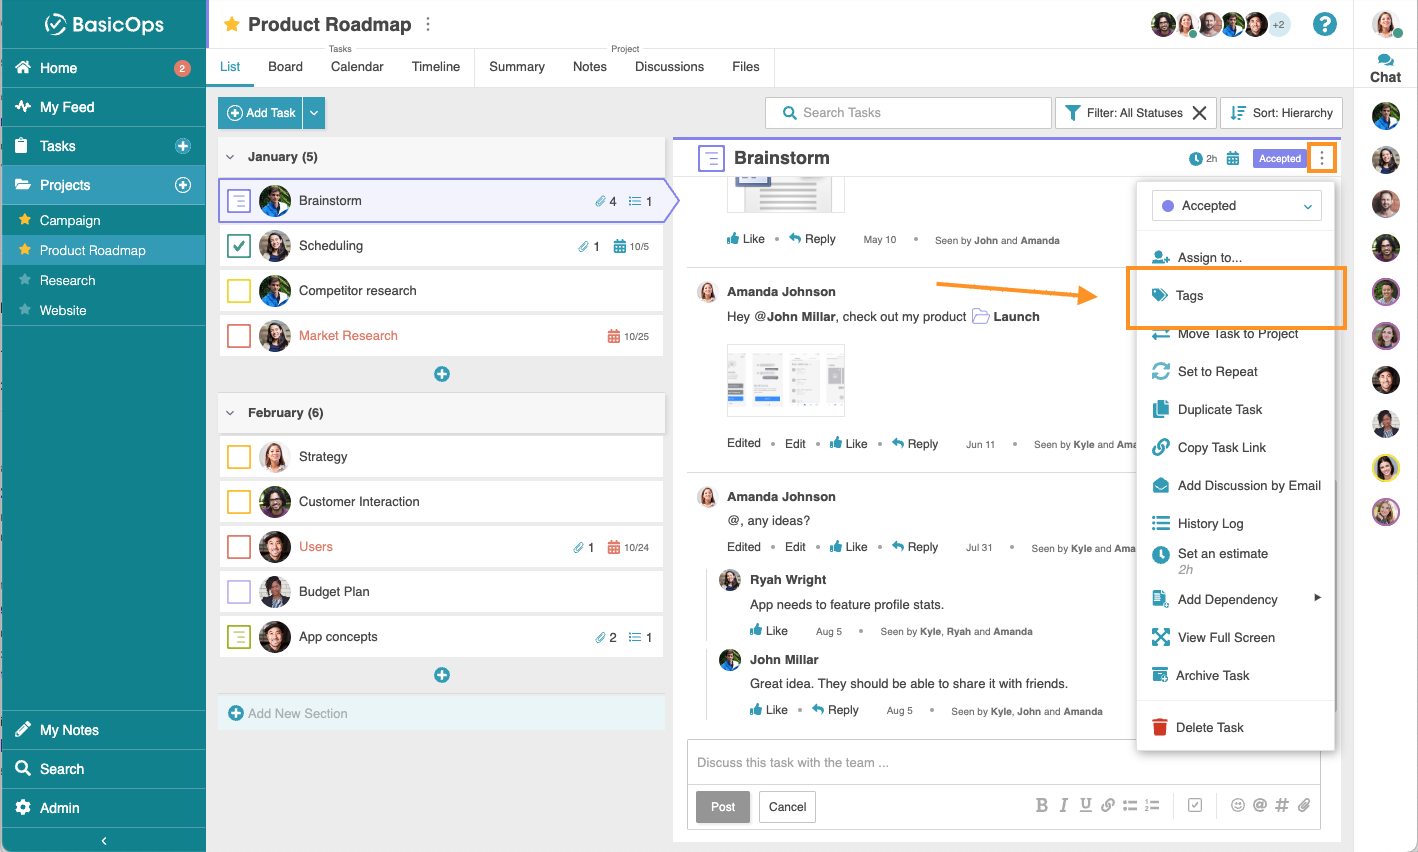Click the discussion text box
This screenshot has height=852, width=1418.
point(1004,763)
